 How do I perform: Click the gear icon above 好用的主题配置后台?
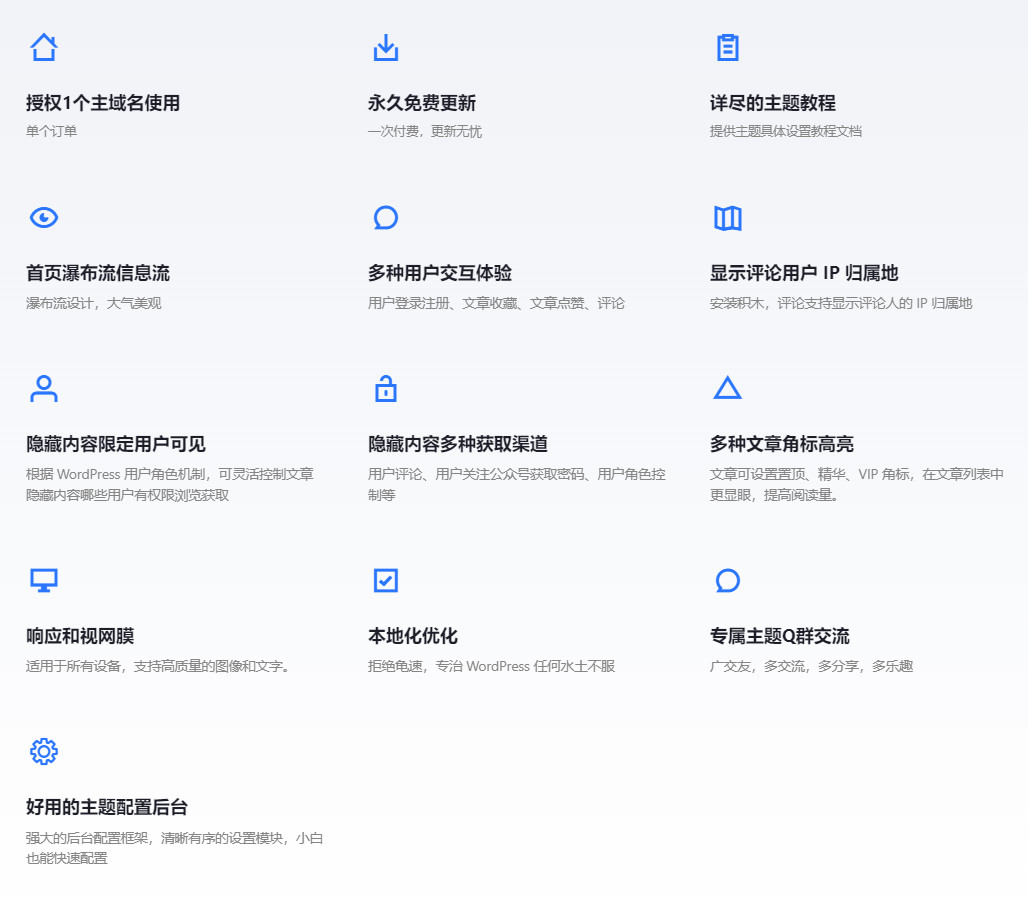pos(44,752)
